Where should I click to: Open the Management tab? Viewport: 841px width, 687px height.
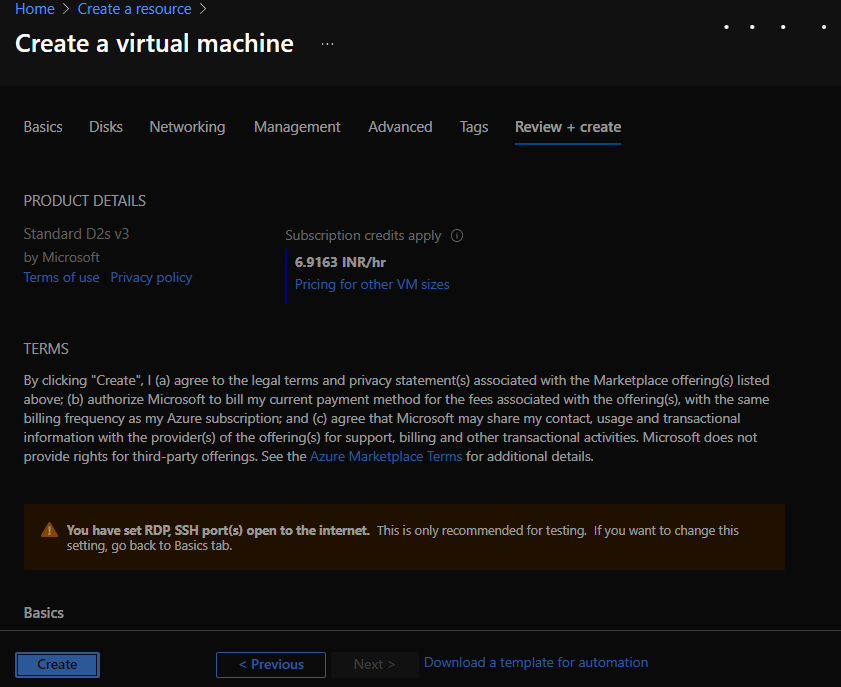click(x=297, y=127)
